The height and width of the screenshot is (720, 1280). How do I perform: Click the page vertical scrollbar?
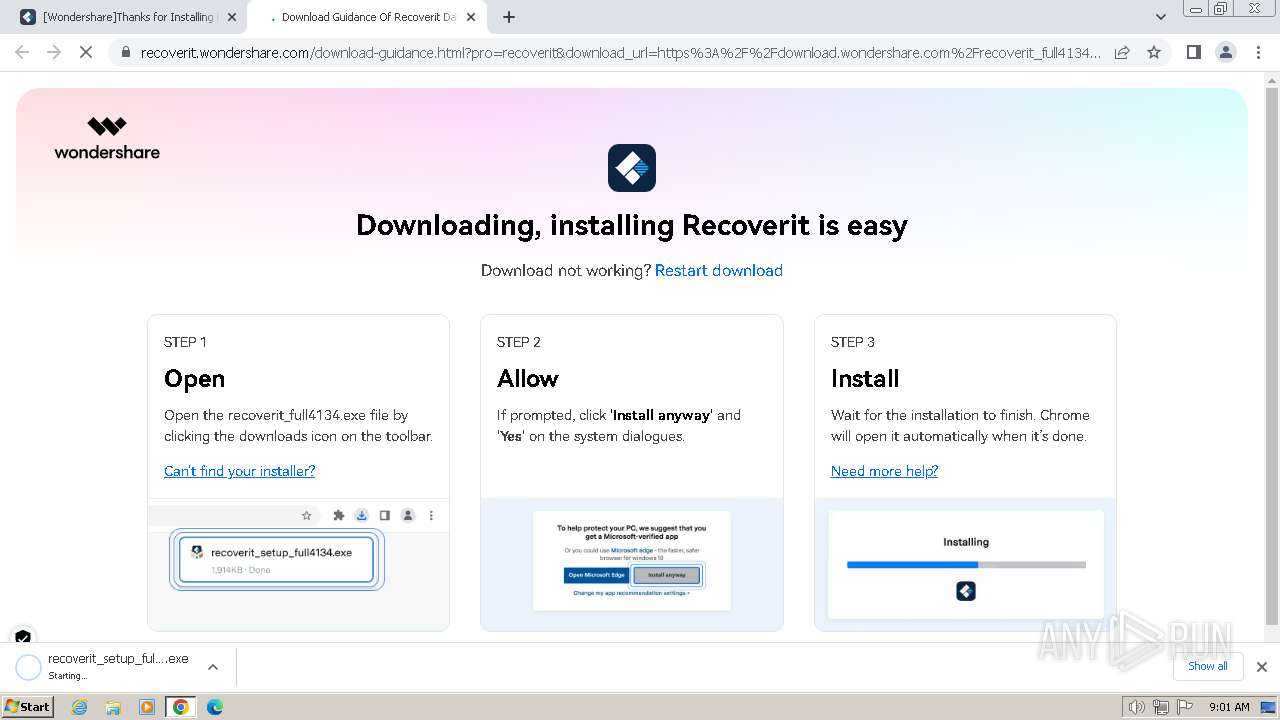[1272, 356]
